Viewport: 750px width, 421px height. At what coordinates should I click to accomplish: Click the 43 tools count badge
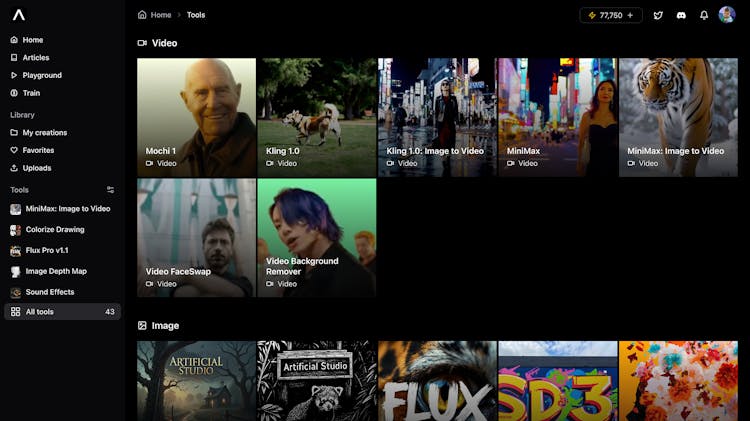(x=110, y=311)
